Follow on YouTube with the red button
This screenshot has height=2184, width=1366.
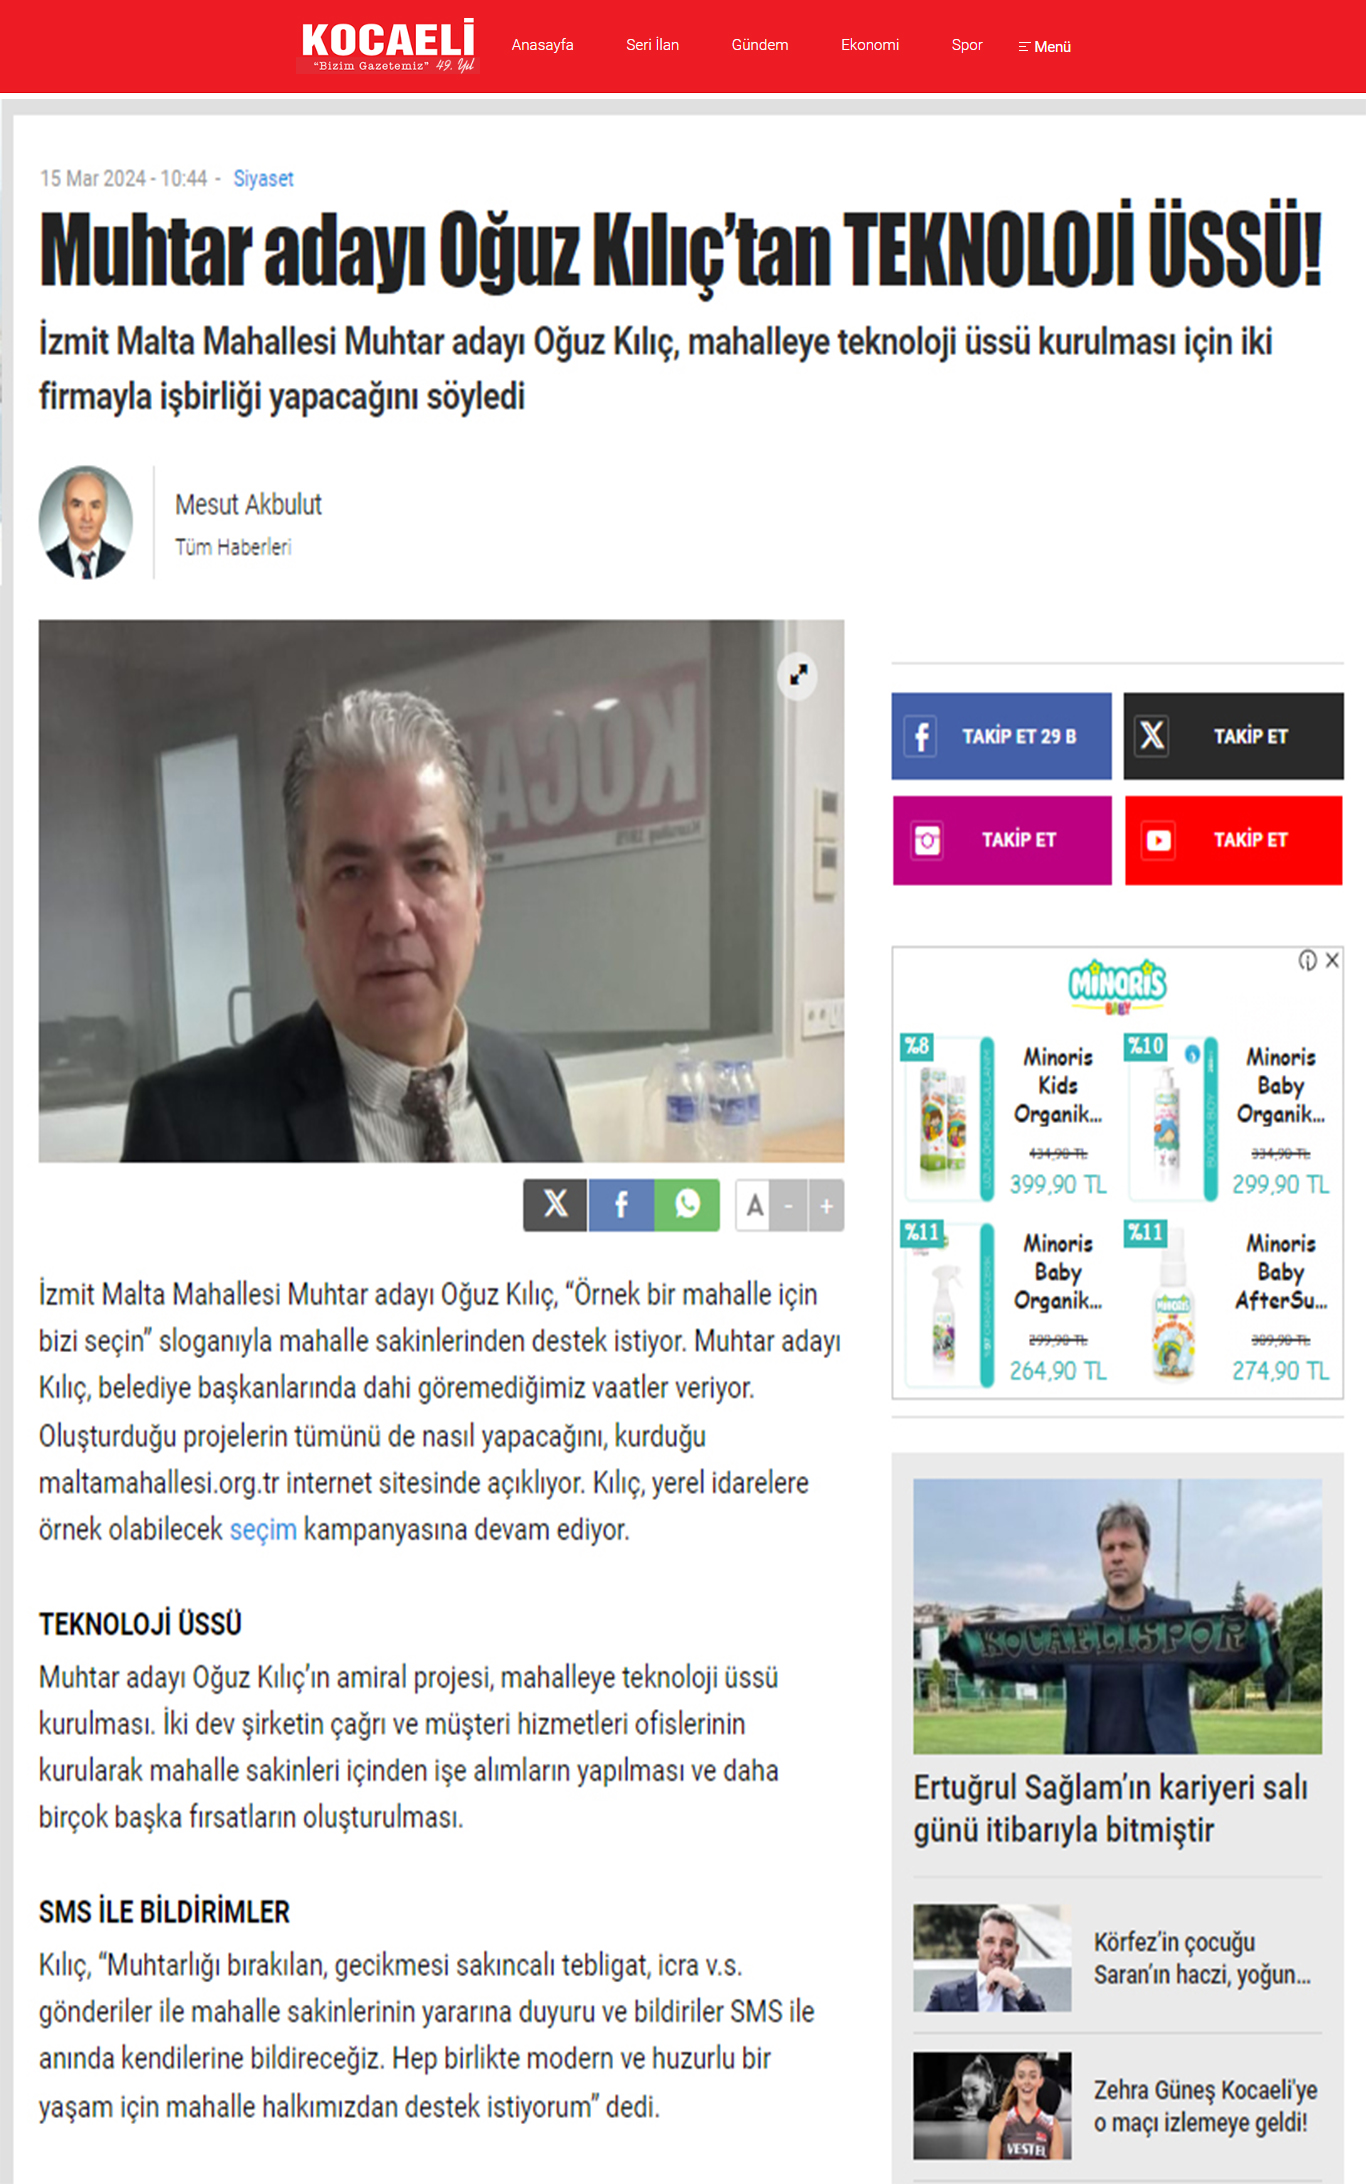pos(1233,840)
